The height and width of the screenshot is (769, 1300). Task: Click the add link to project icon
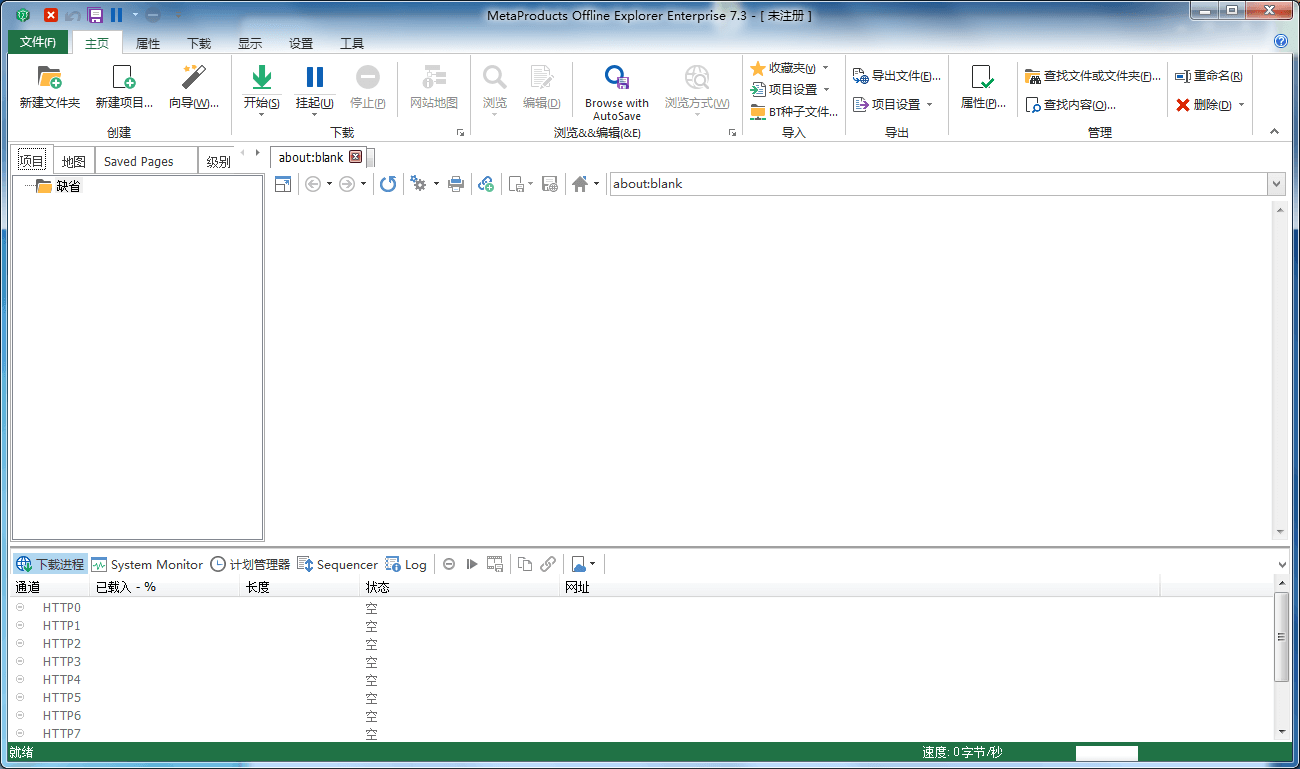point(486,184)
